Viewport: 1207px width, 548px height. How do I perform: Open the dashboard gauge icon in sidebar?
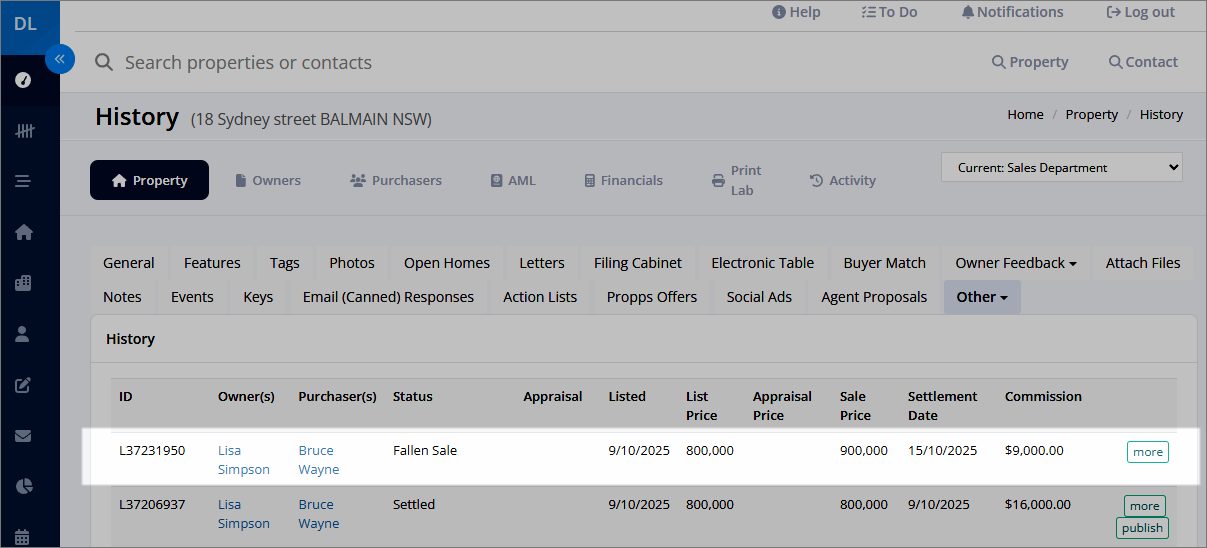pos(24,80)
